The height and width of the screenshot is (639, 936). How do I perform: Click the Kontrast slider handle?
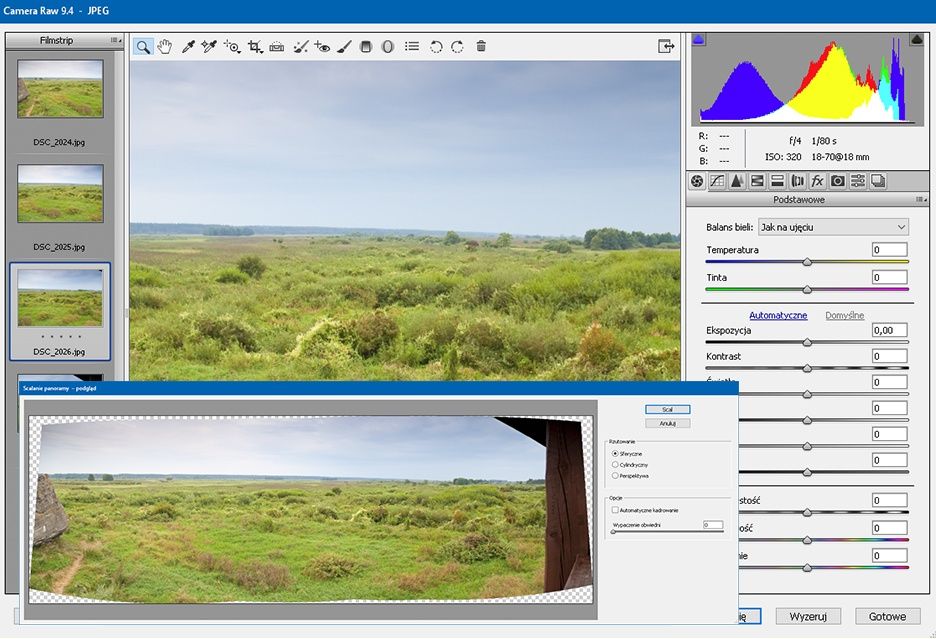(807, 368)
